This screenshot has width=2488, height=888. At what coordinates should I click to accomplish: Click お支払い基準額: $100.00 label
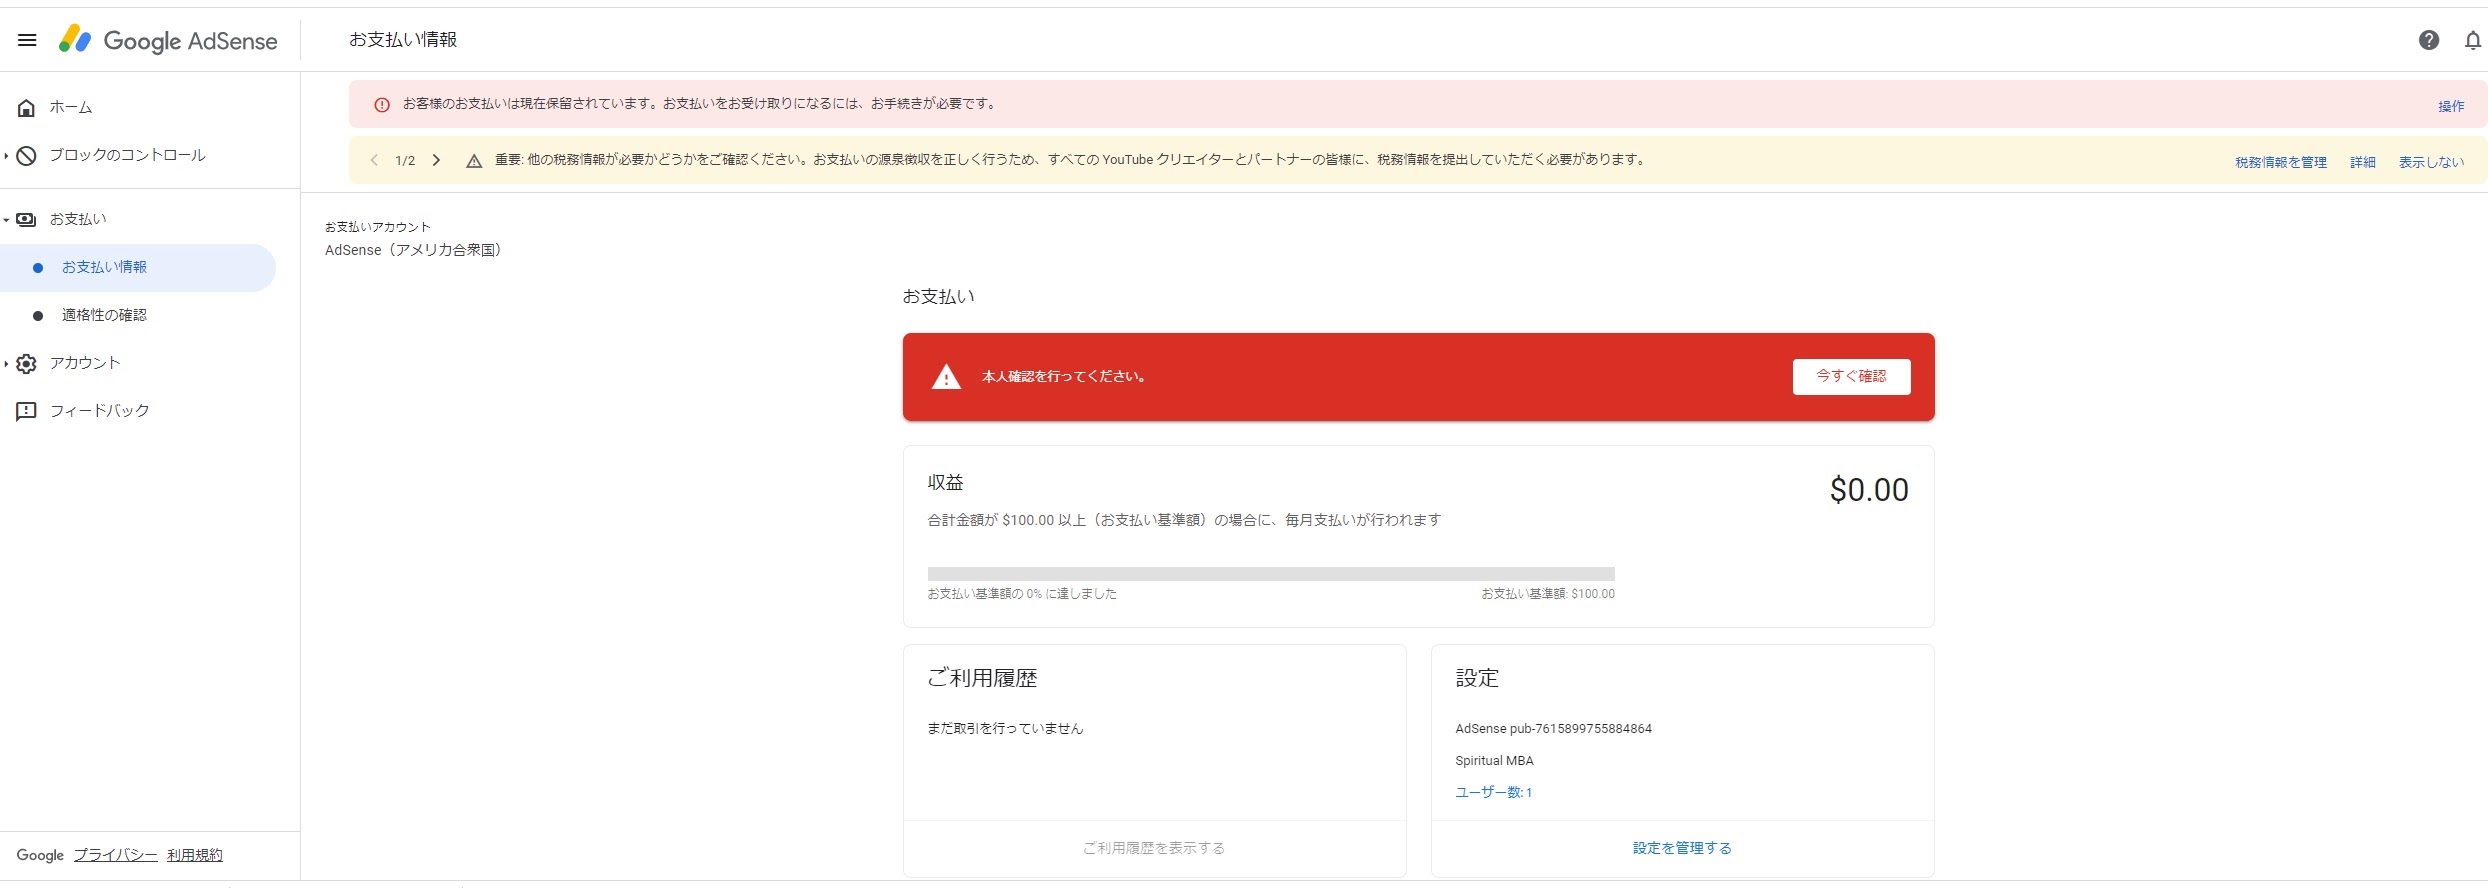[x=1548, y=594]
